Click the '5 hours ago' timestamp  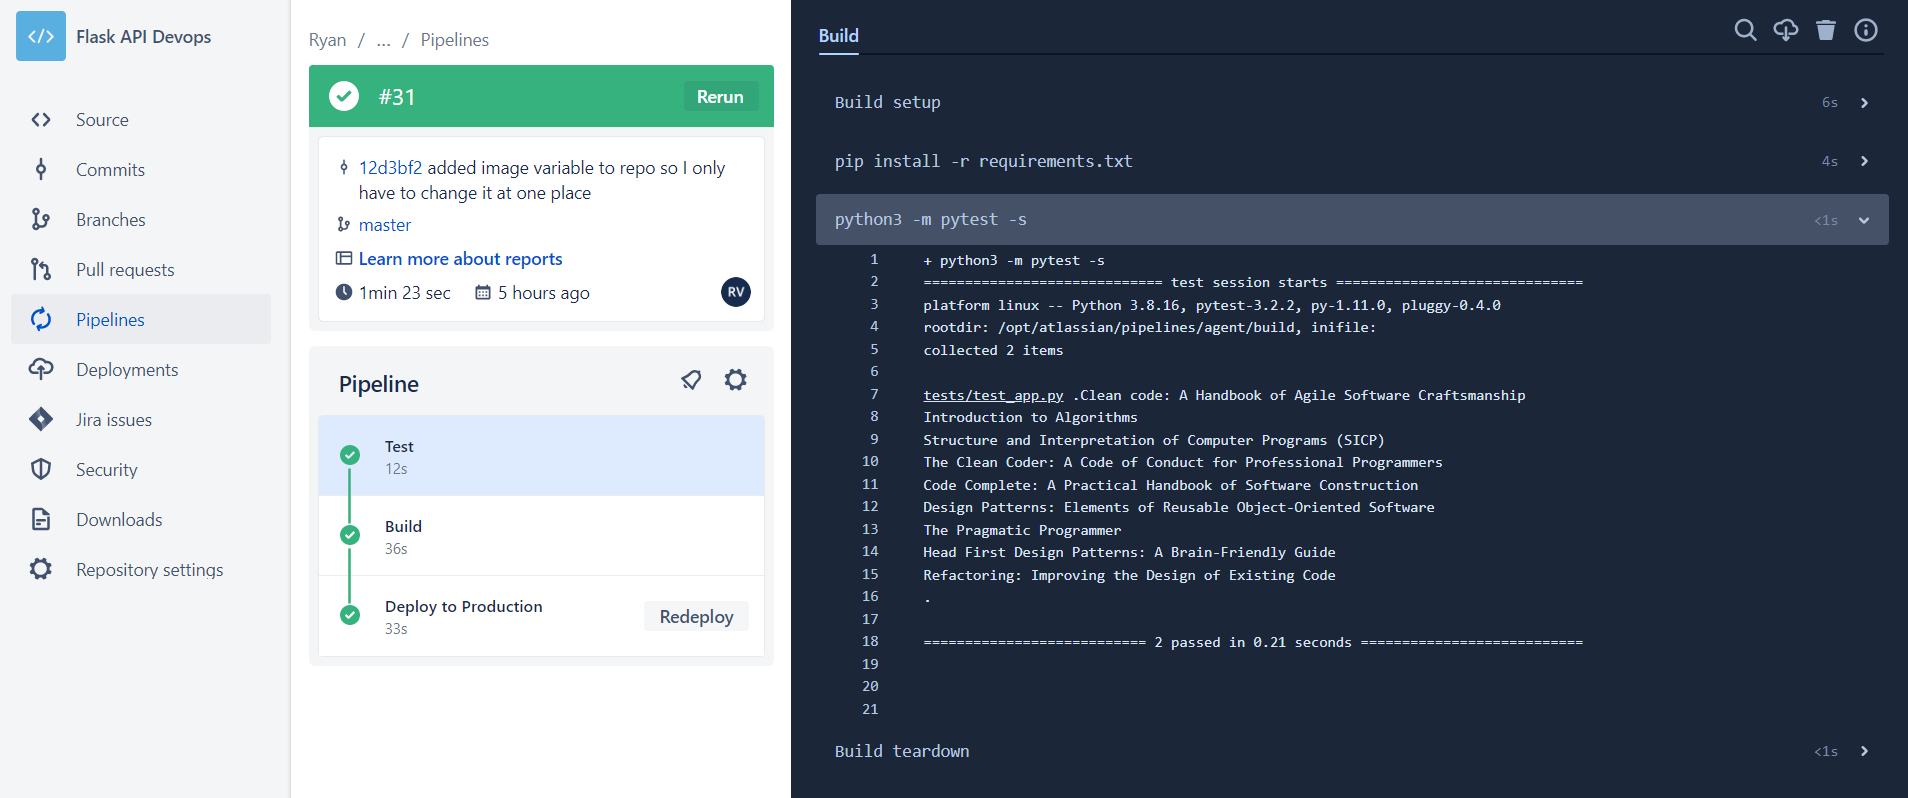pos(544,293)
